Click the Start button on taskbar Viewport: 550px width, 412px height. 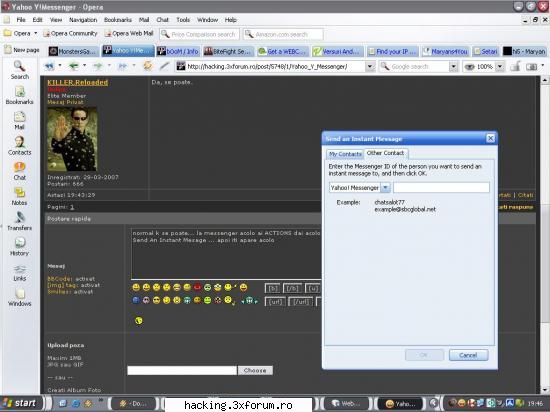(21, 403)
